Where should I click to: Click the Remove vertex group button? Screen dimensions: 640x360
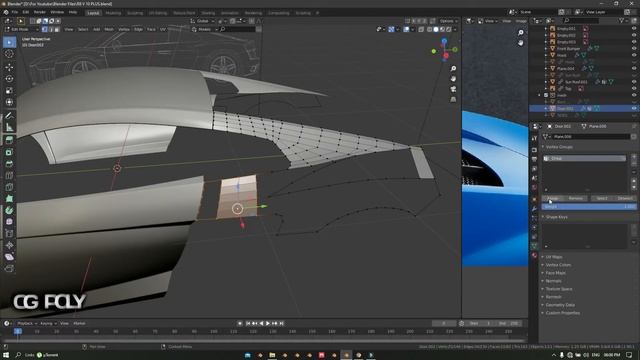[576, 198]
